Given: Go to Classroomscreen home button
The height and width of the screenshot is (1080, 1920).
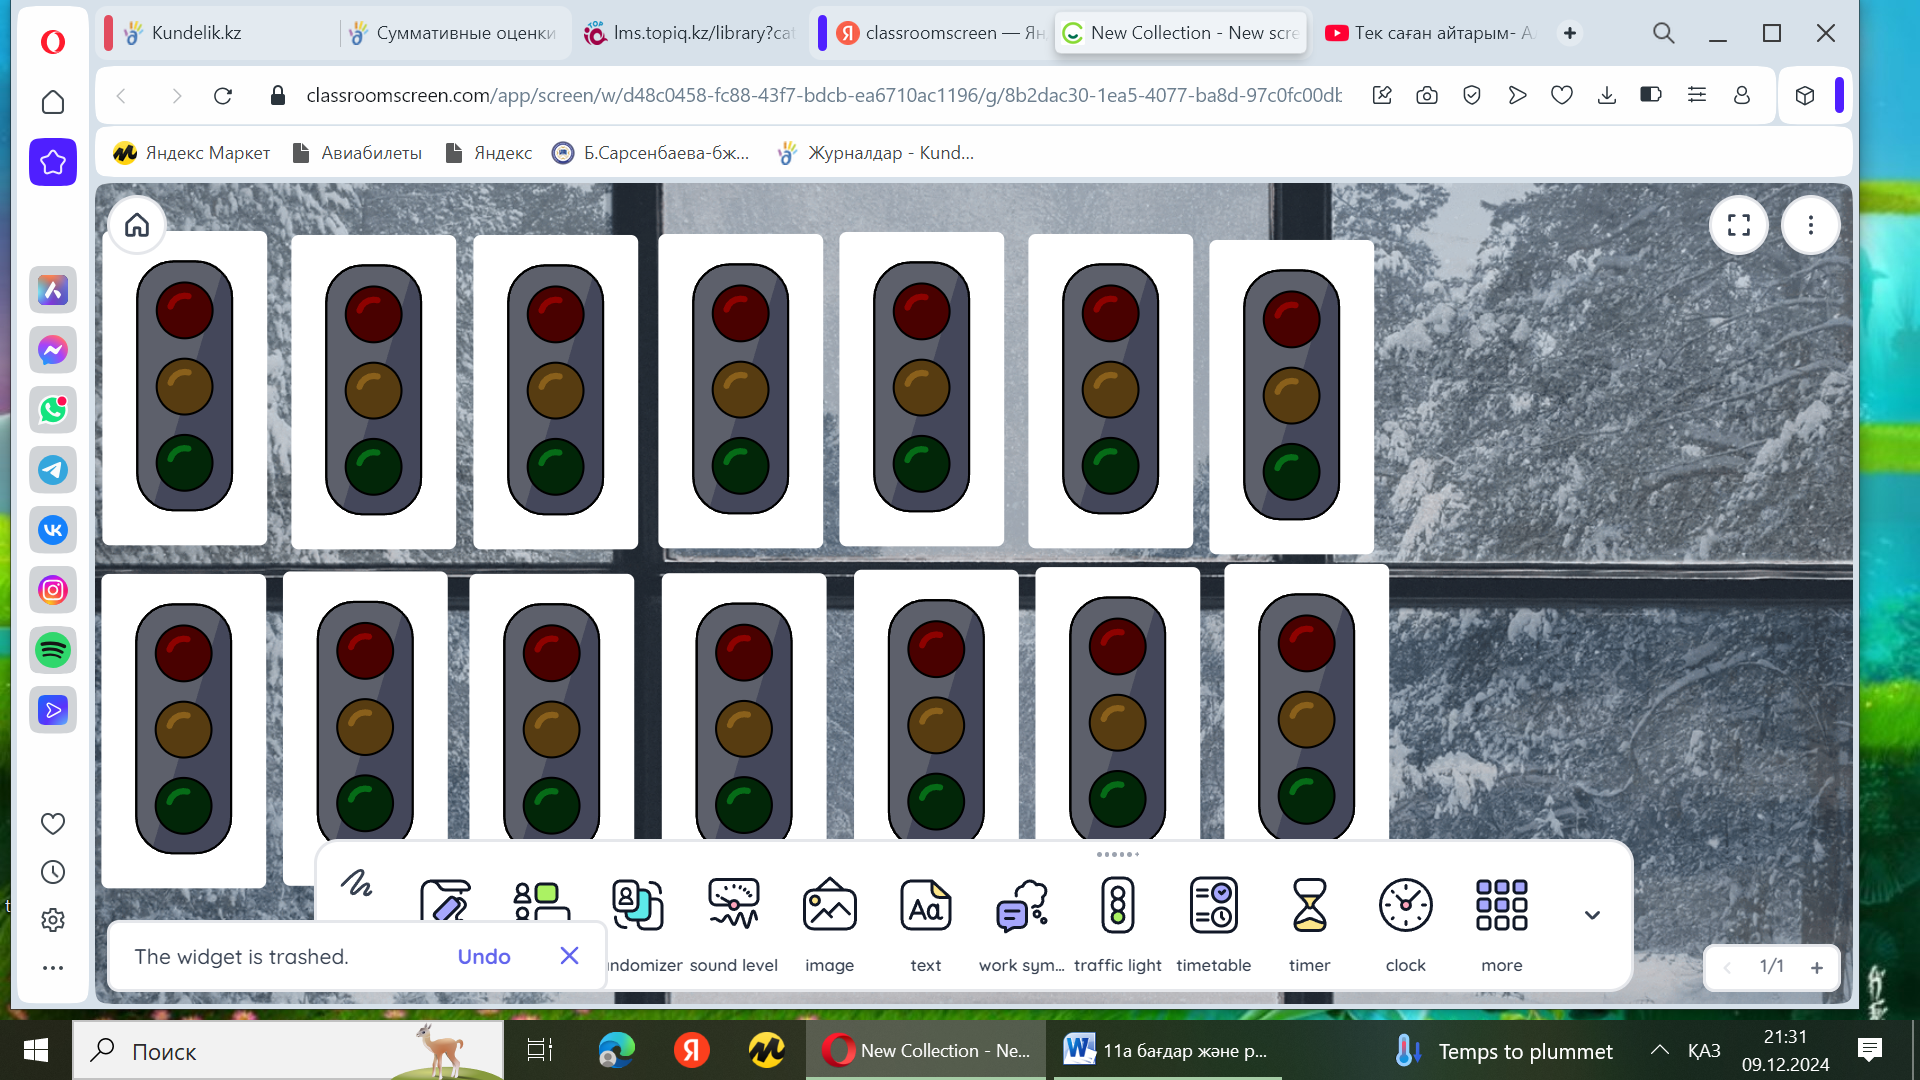Looking at the screenshot, I should point(137,226).
